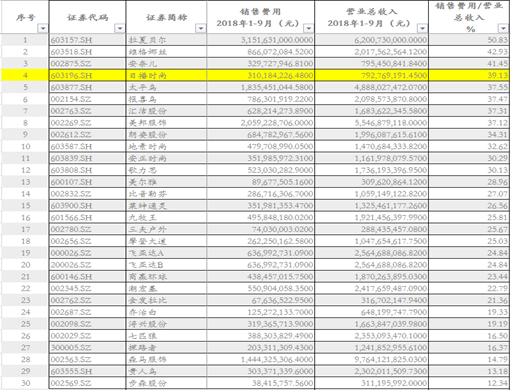Image resolution: width=511 pixels, height=390 pixels.
Task: Open the 营业总收入 column filter dropdown
Action: pyautogui.click(x=422, y=28)
